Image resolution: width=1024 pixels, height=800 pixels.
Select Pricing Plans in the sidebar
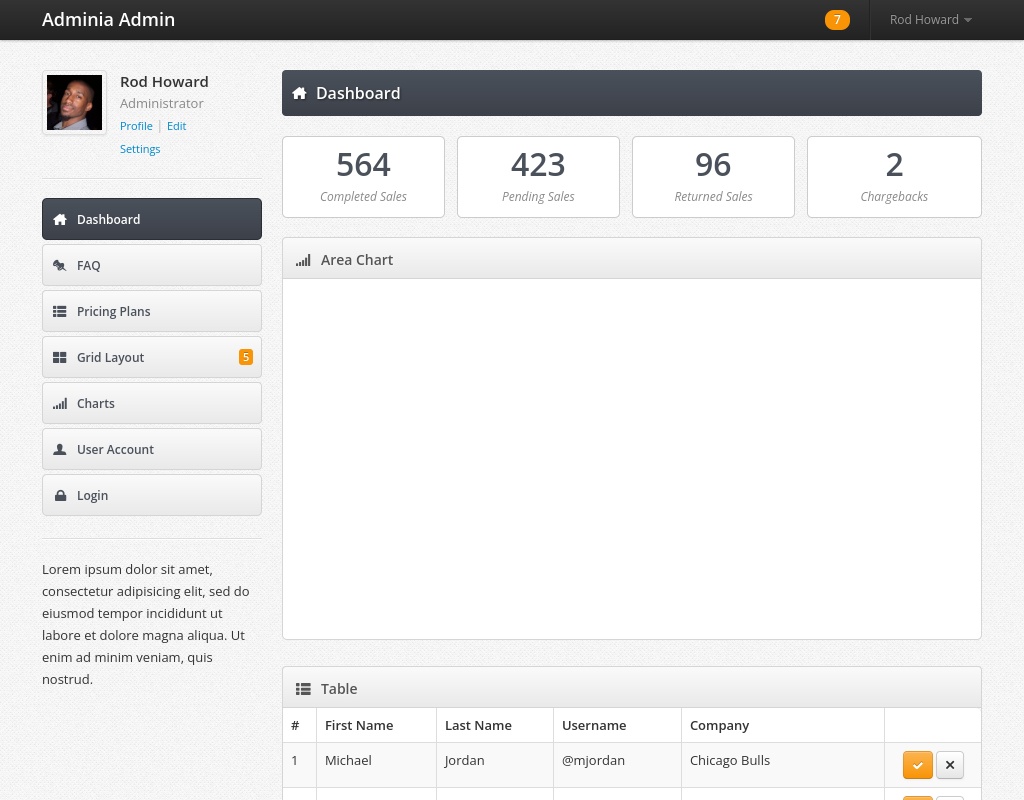tap(152, 311)
